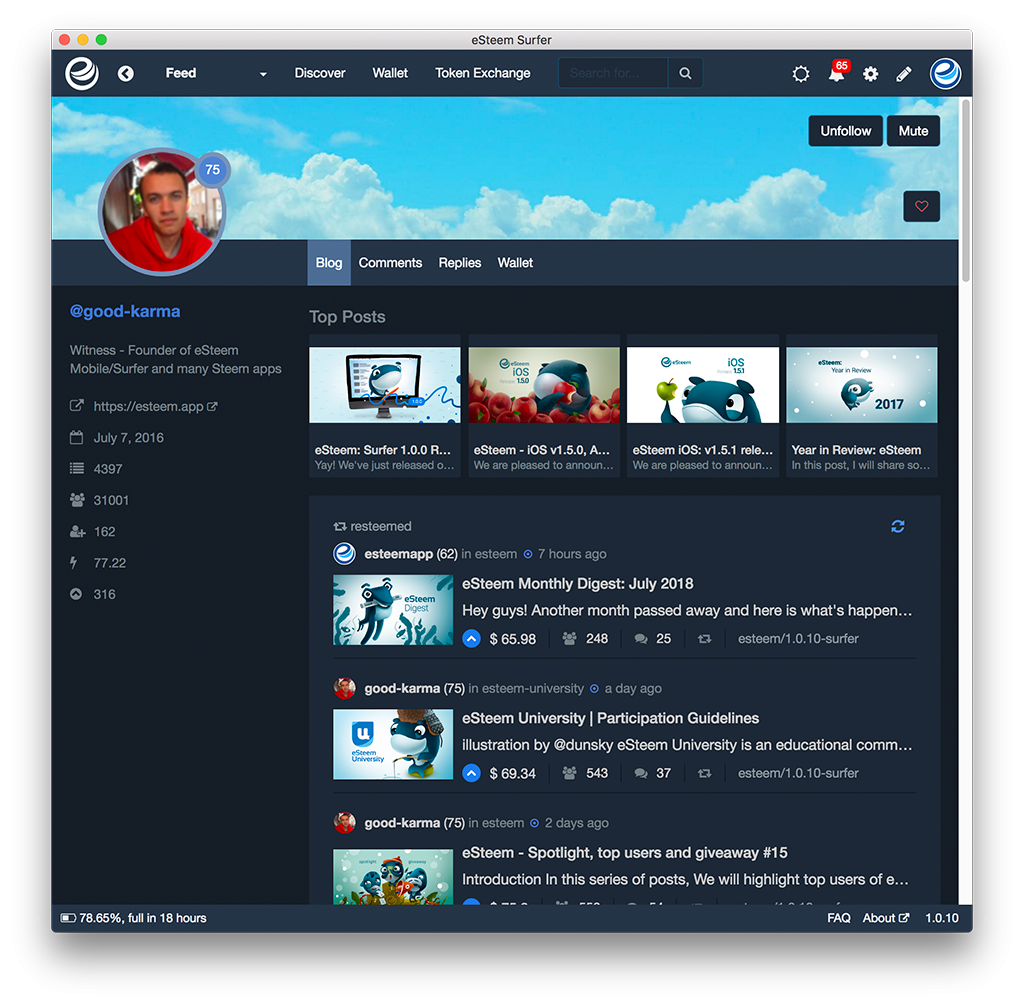This screenshot has width=1024, height=1006.
Task: Click the eSteem University post thumbnail
Action: [392, 744]
